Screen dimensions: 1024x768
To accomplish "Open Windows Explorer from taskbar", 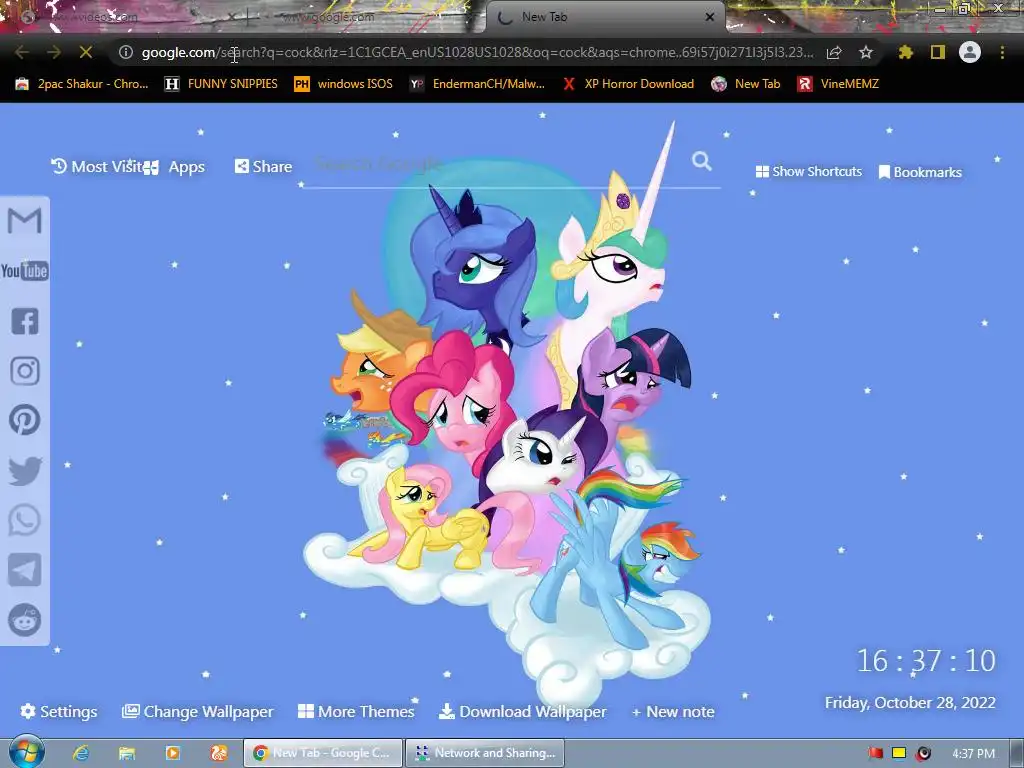I will (x=127, y=753).
